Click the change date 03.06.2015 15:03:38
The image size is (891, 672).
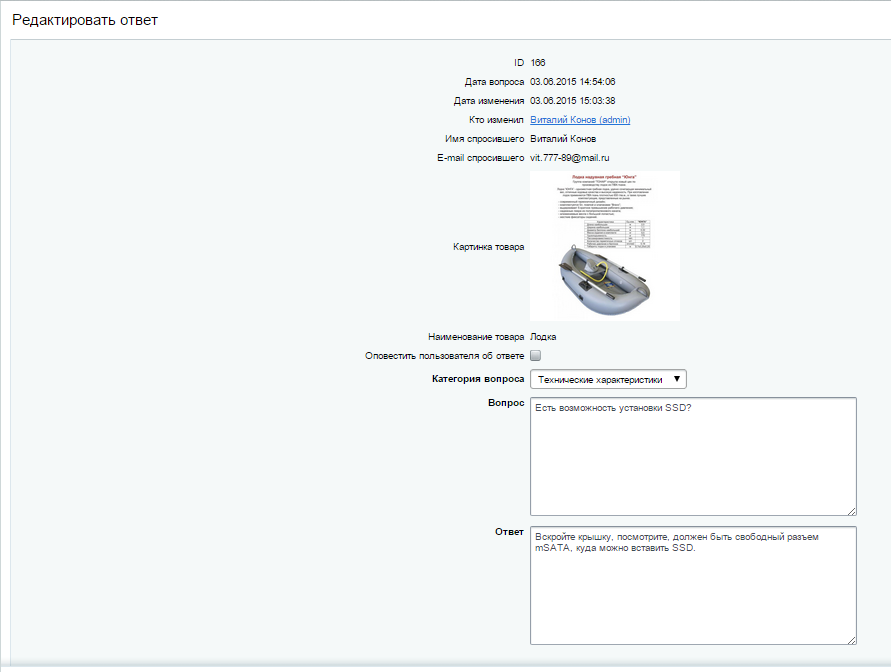click(x=572, y=101)
